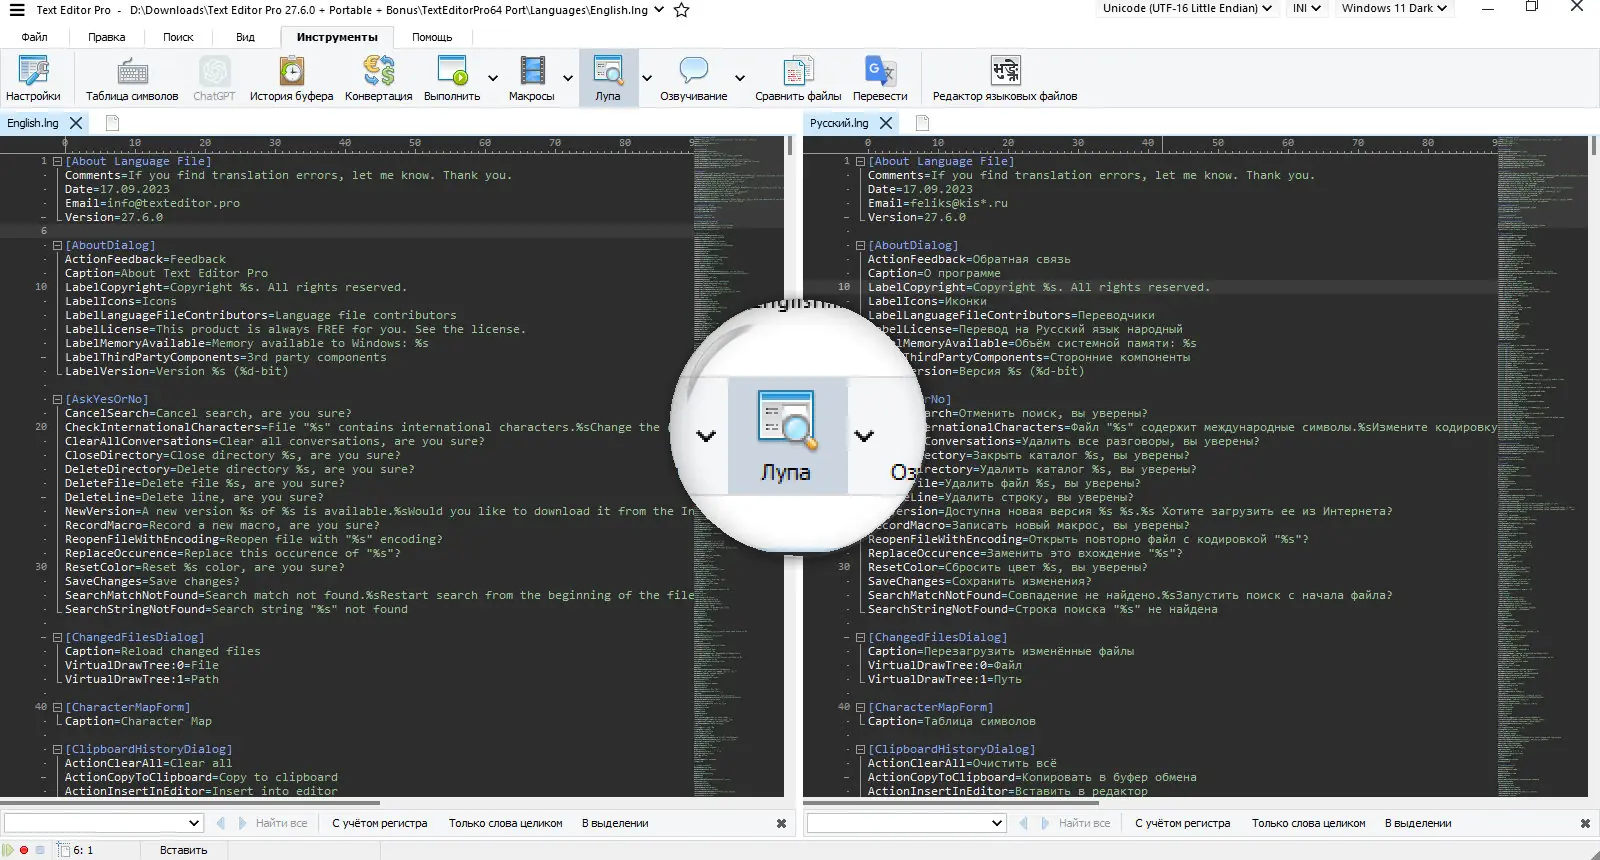1600x860 pixels.
Task: Open the Таблица символов character map
Action: coord(132,78)
